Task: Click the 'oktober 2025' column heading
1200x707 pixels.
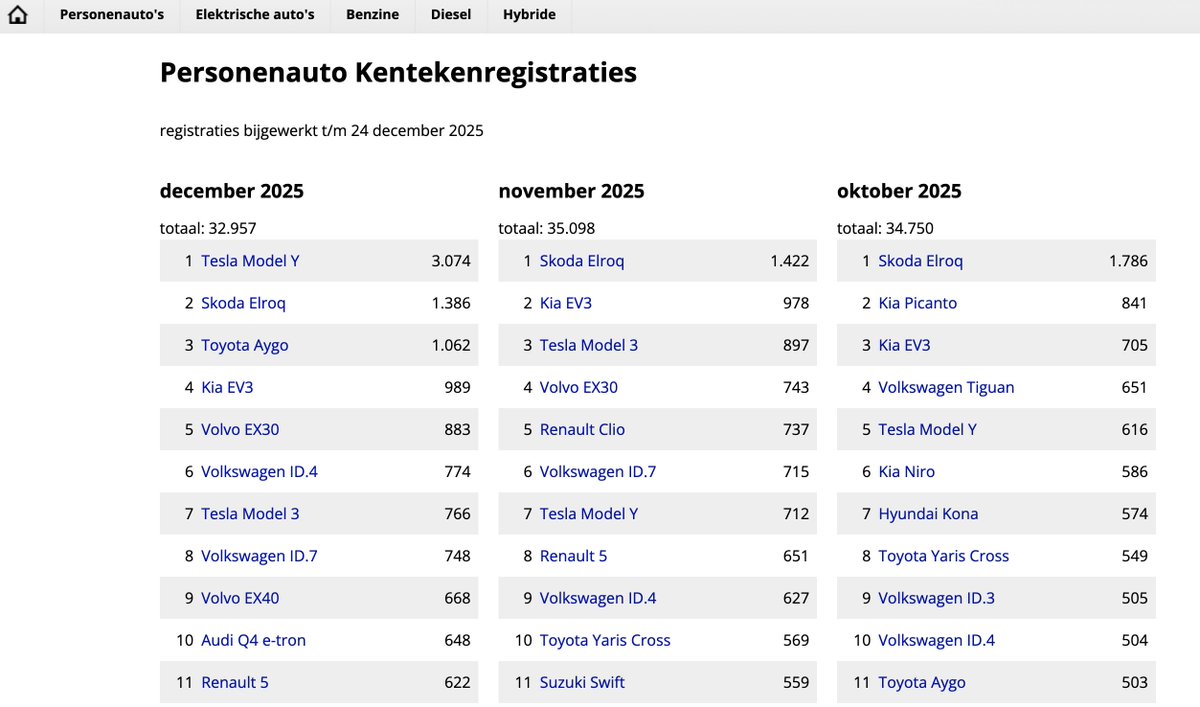Action: click(900, 191)
